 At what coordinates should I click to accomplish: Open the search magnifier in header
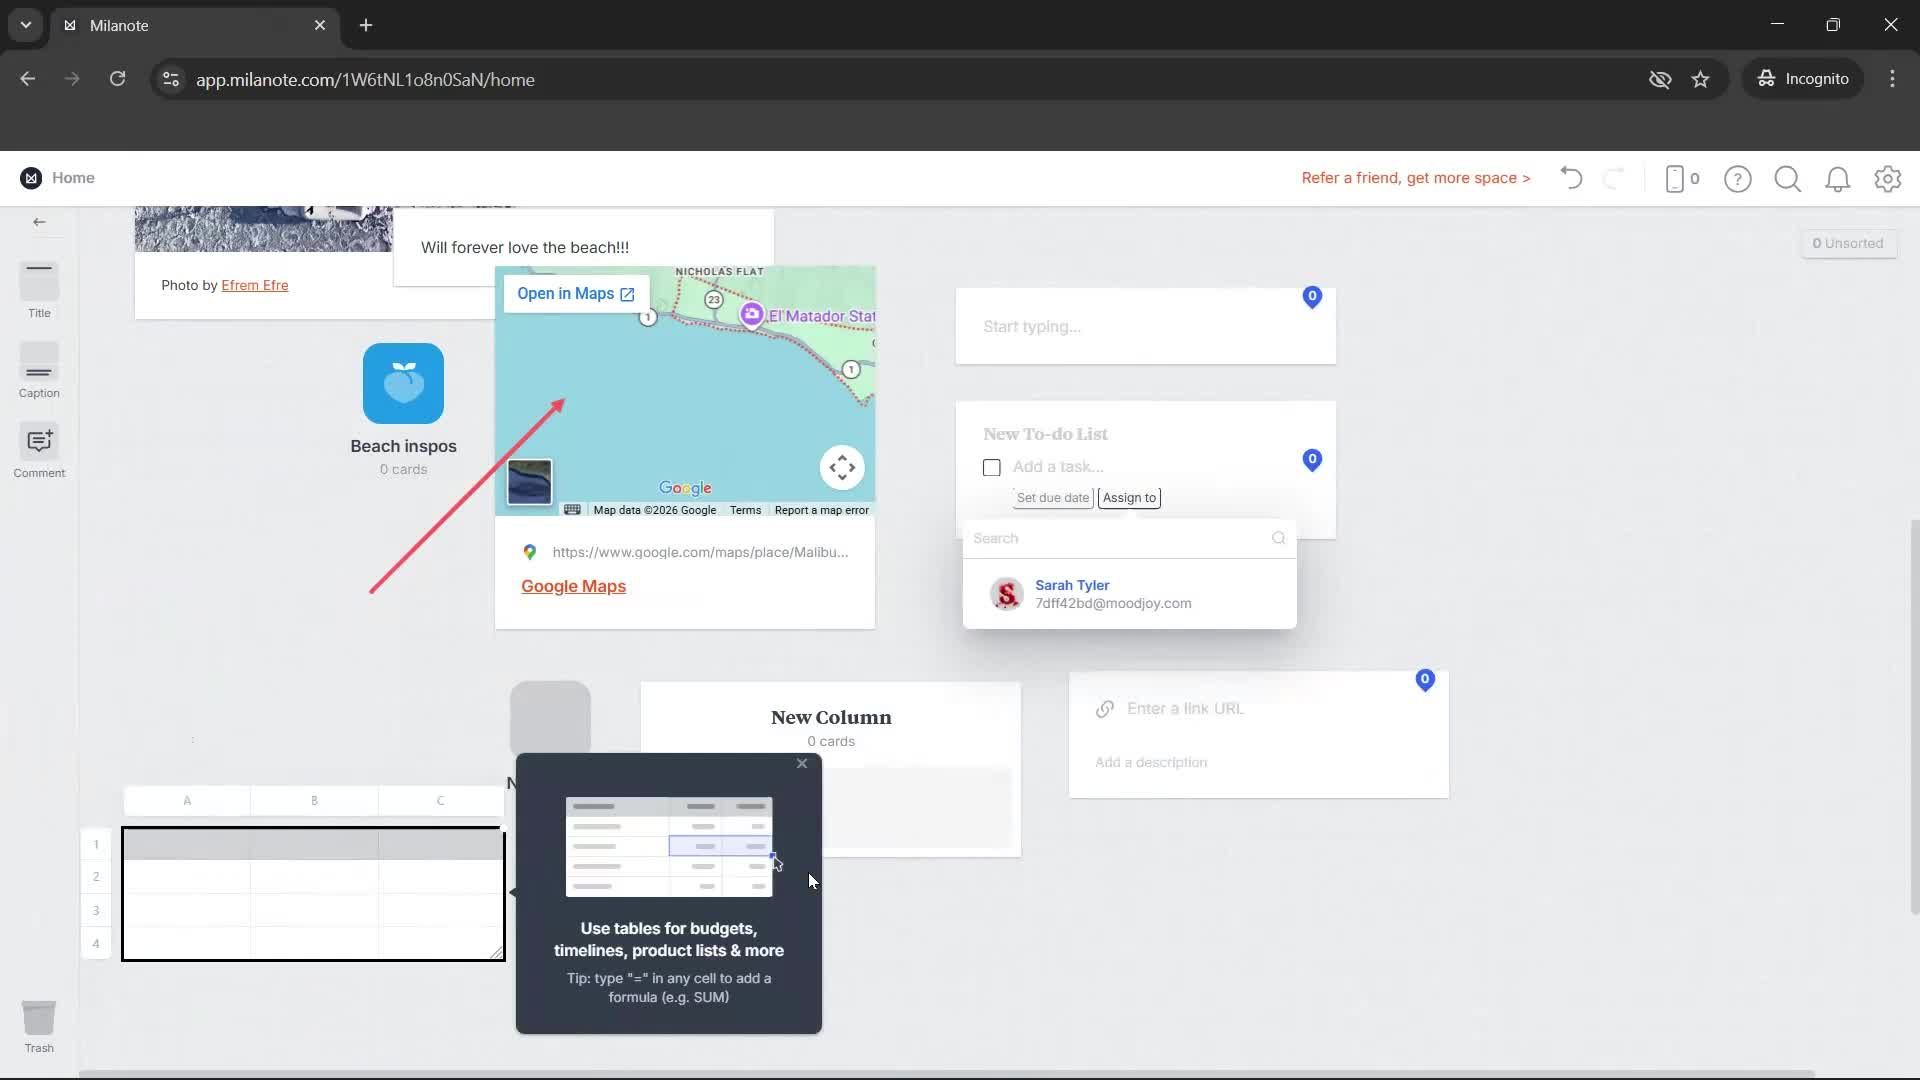(x=1787, y=179)
